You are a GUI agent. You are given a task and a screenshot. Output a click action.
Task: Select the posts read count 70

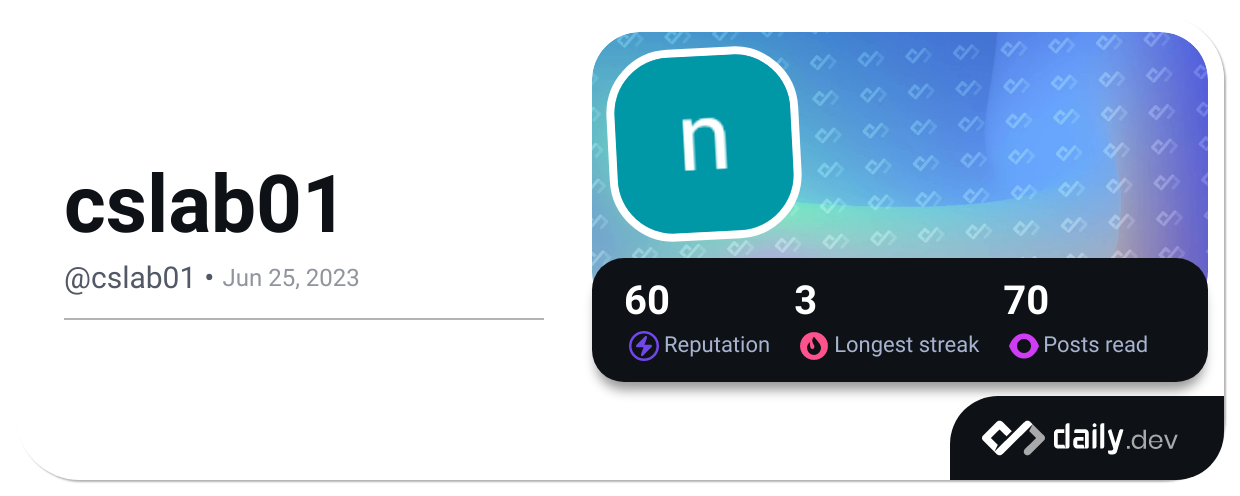pyautogui.click(x=1026, y=300)
